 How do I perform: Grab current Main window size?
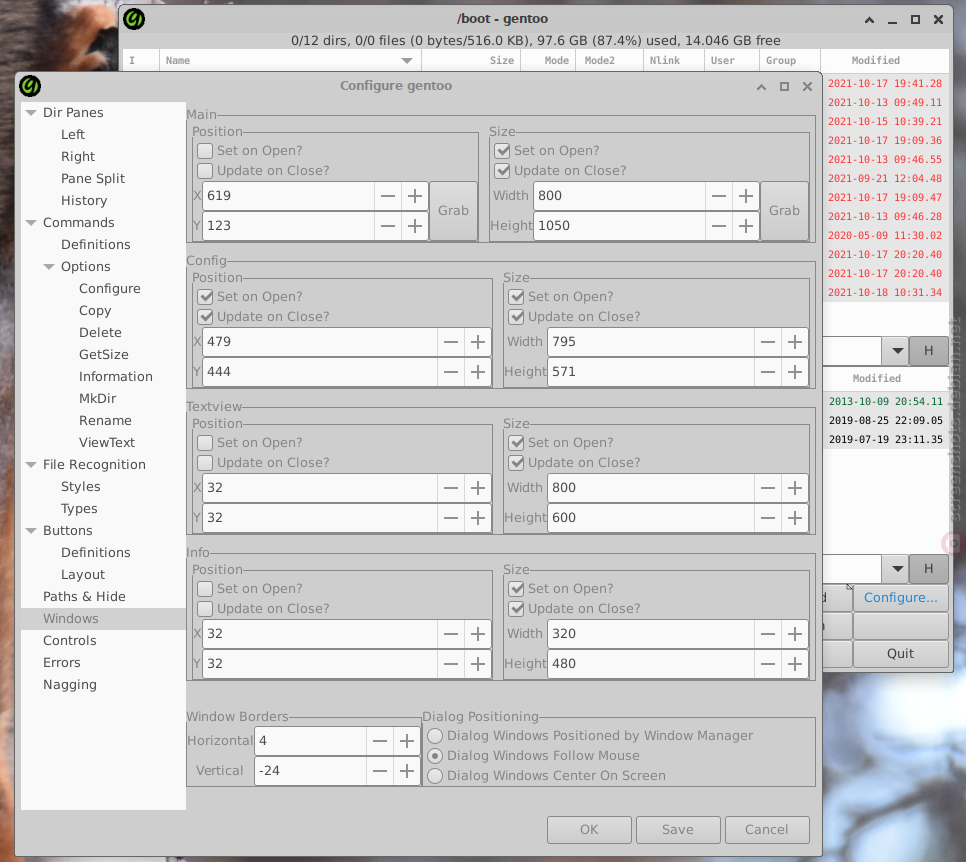click(x=784, y=211)
